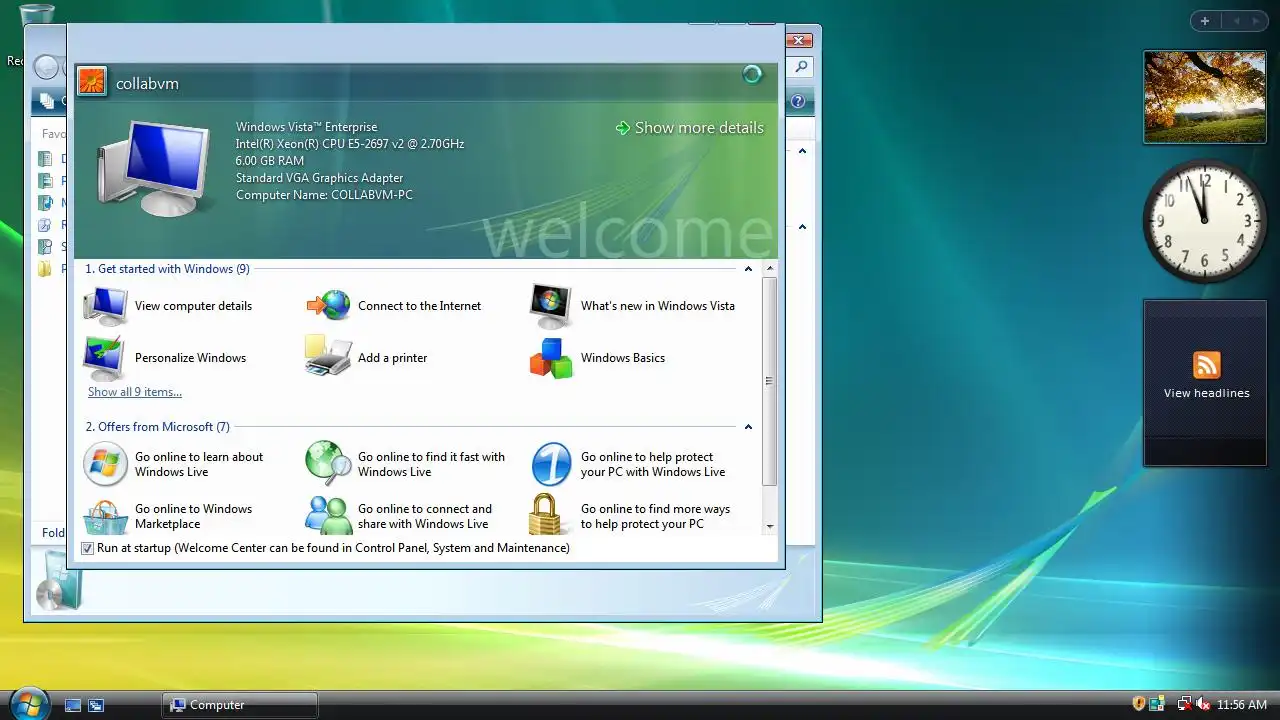This screenshot has width=1280, height=720.
Task: Open Go online to connect and share
Action: tap(399, 516)
